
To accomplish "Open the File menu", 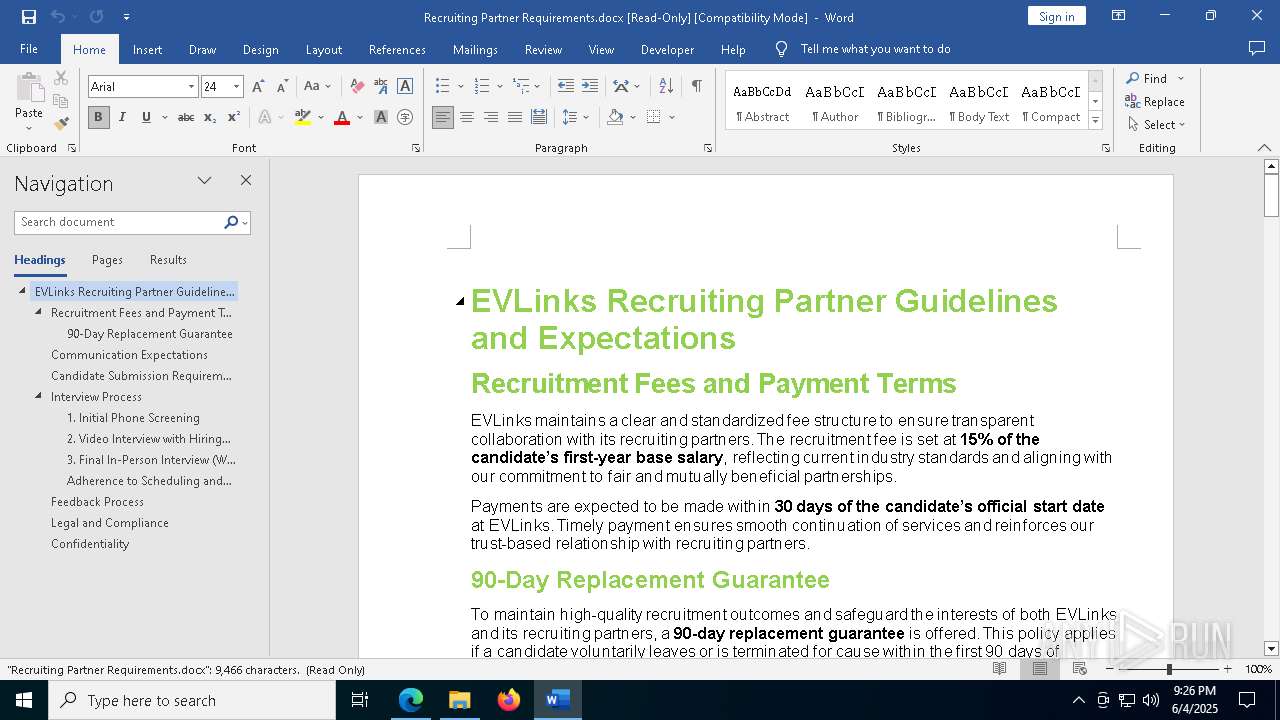I will pyautogui.click(x=29, y=49).
